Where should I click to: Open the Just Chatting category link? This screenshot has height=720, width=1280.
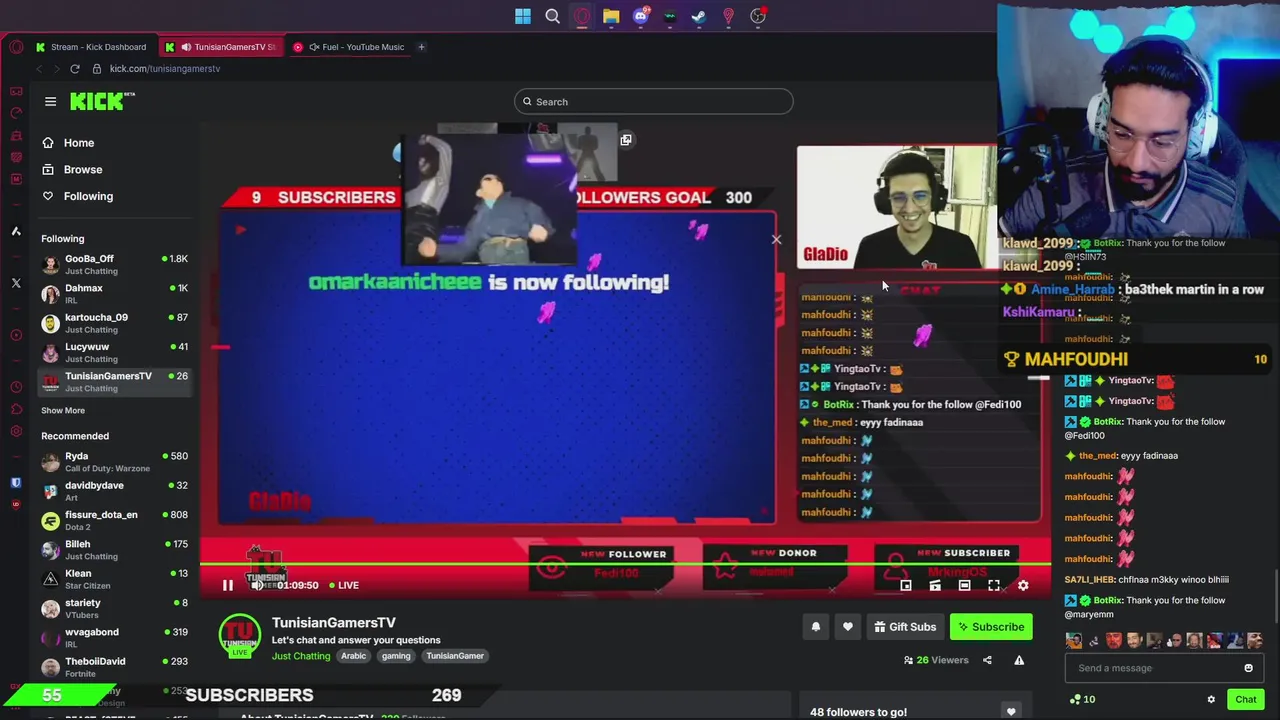click(x=301, y=656)
